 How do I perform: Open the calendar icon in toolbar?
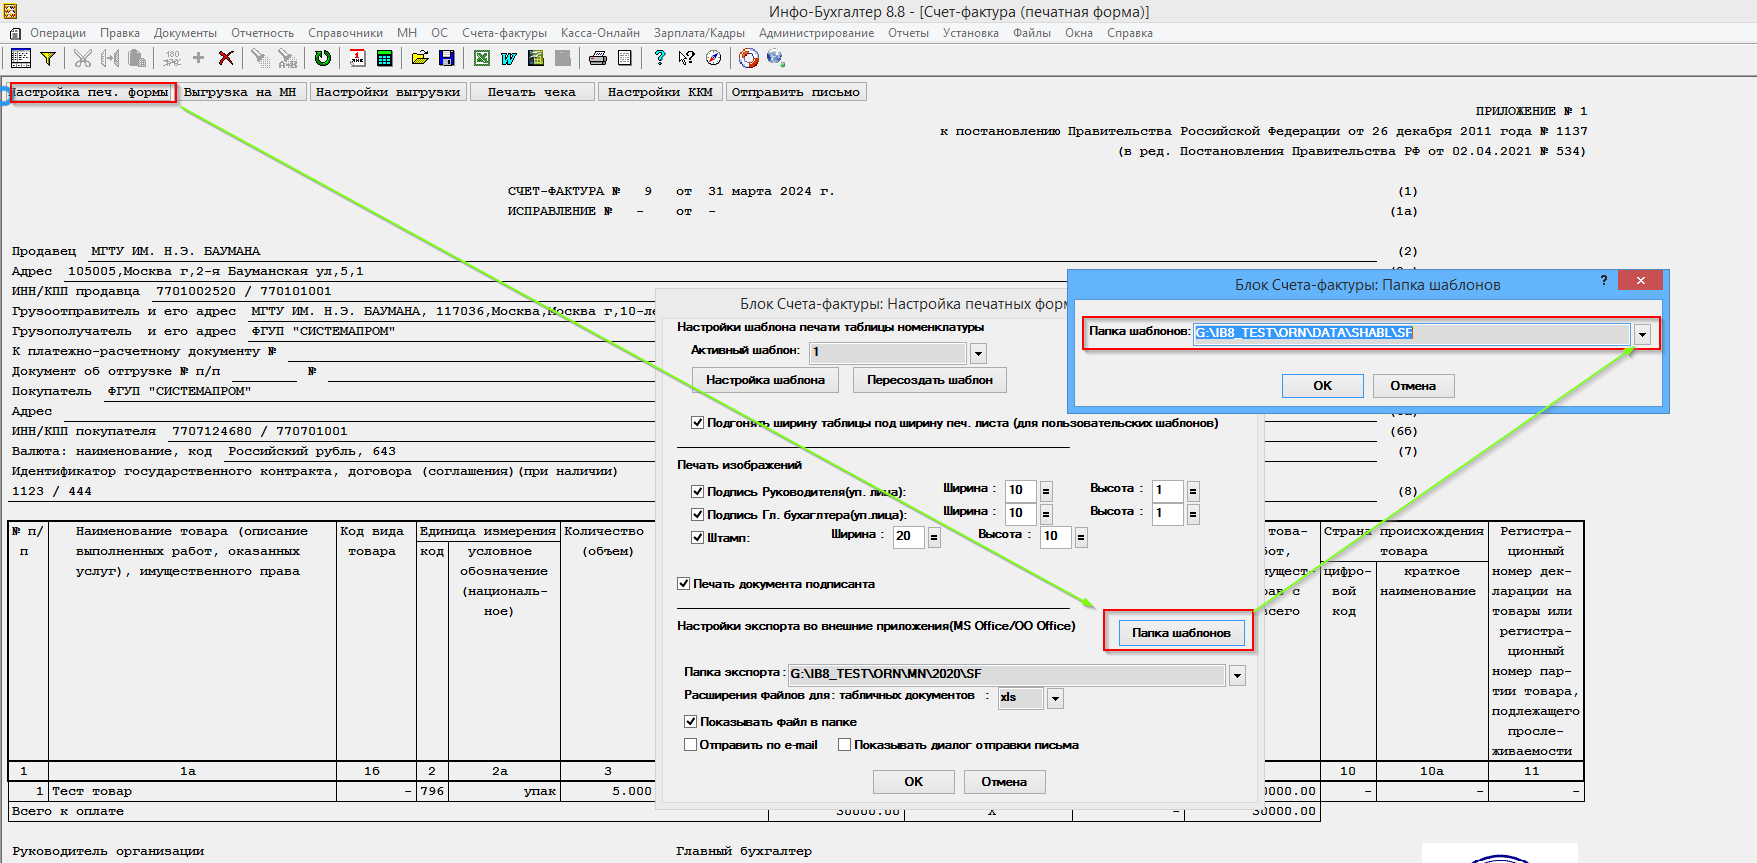point(358,58)
